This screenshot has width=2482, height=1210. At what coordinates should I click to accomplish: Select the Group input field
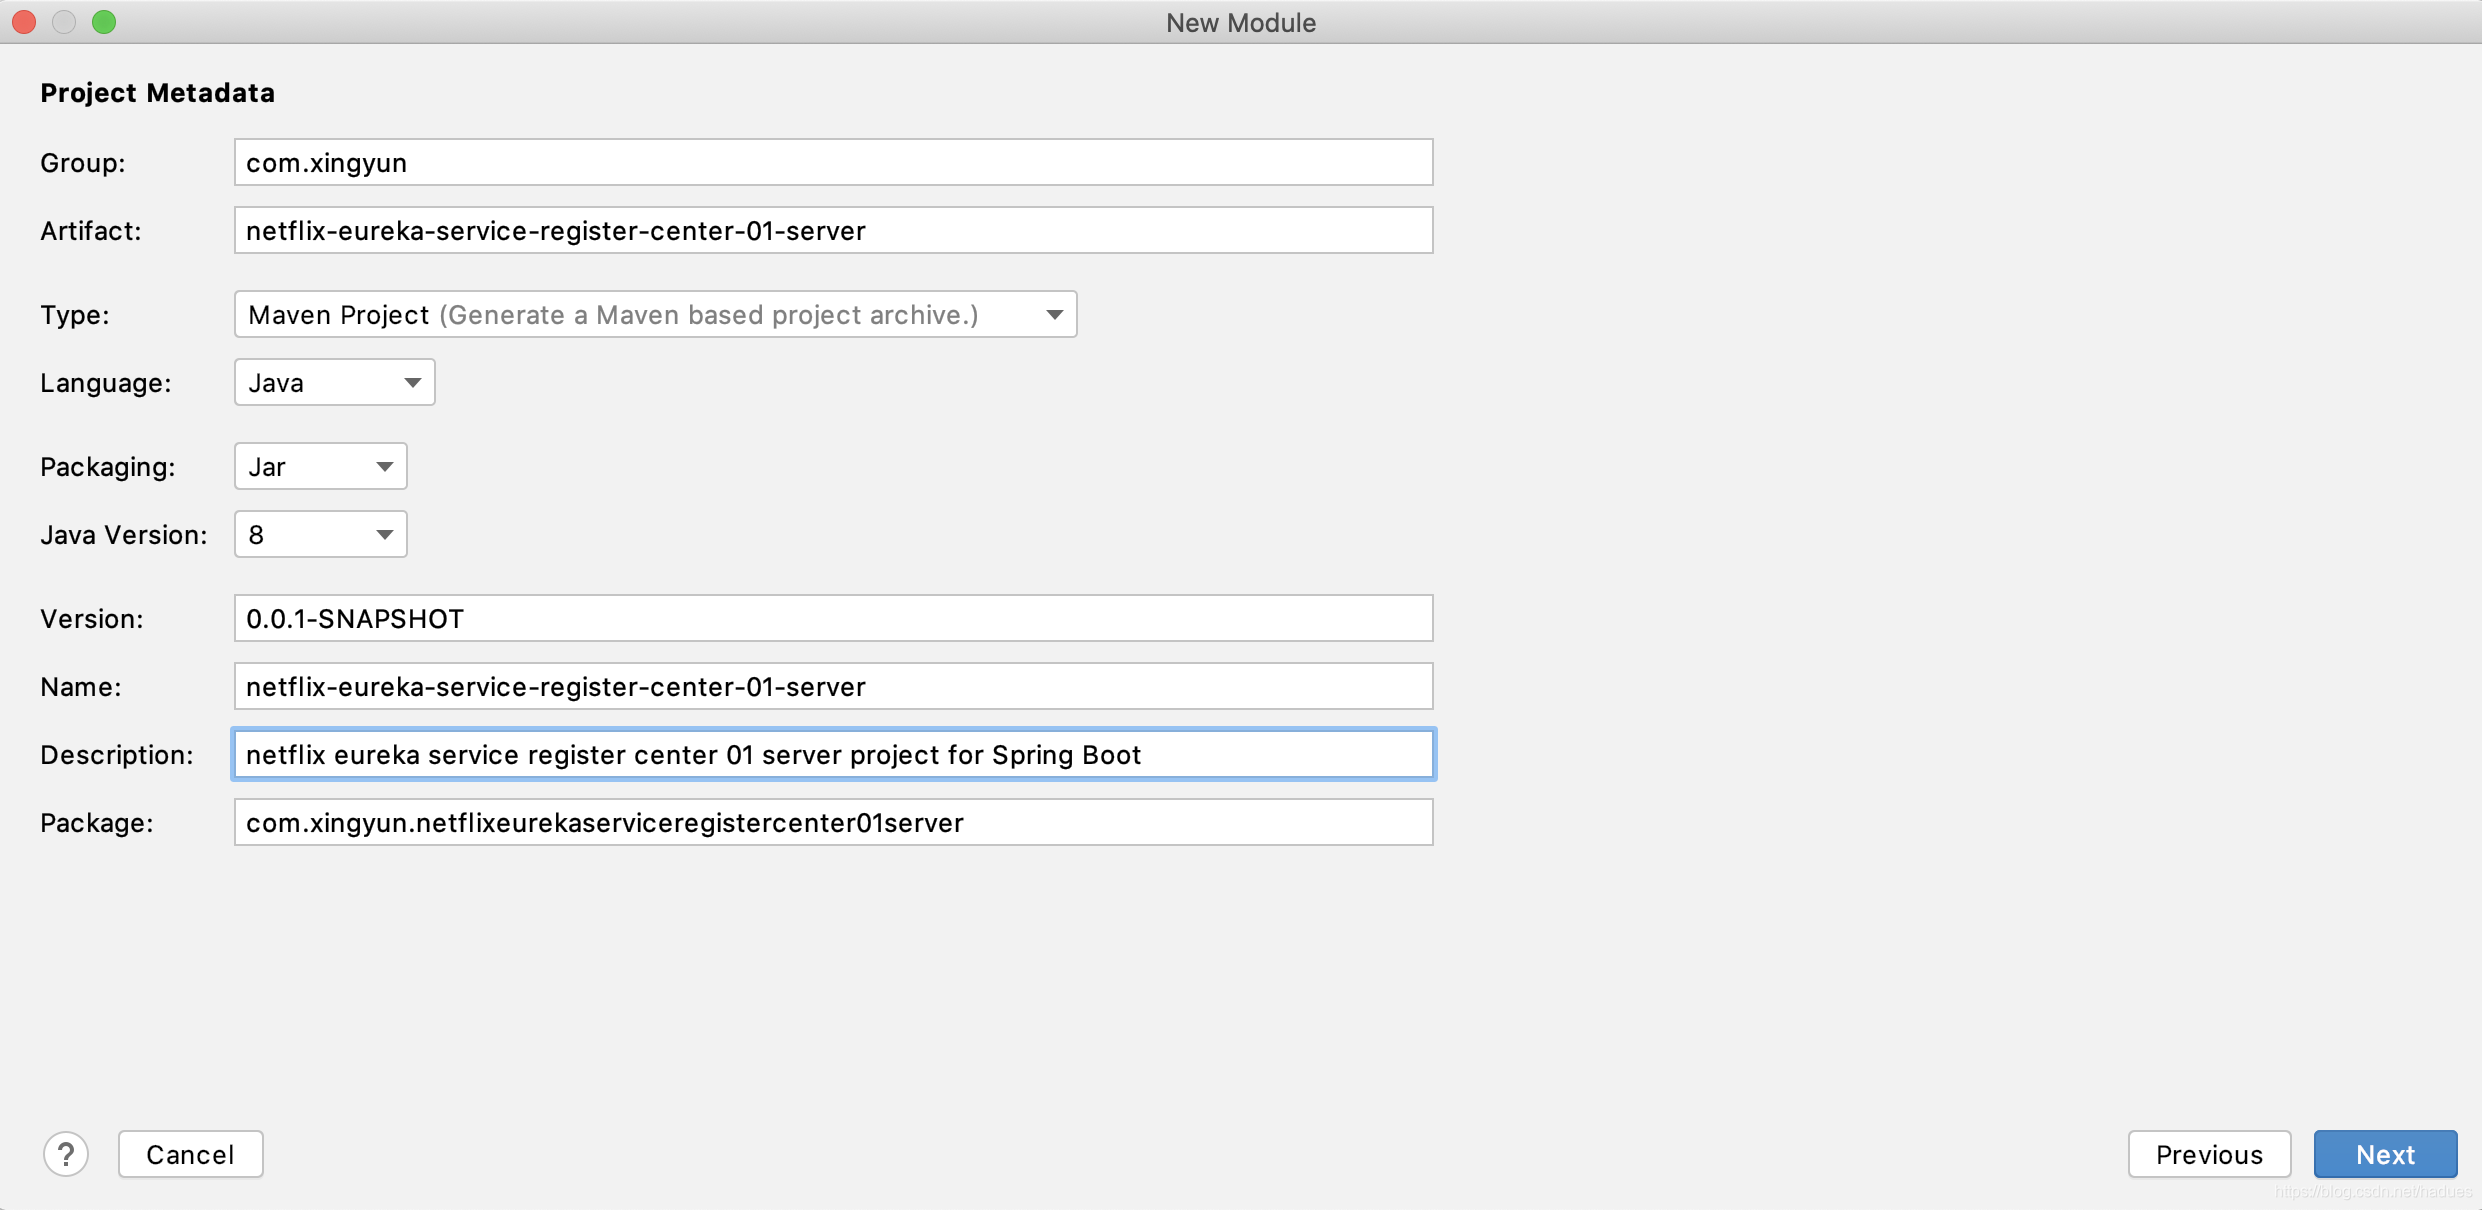pyautogui.click(x=833, y=162)
